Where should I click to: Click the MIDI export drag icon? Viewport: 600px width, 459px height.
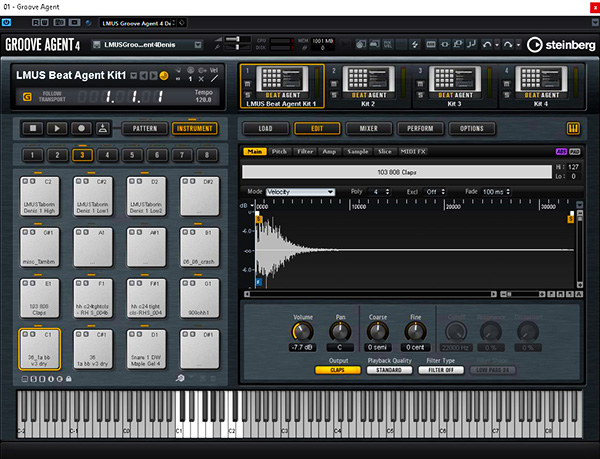click(103, 129)
